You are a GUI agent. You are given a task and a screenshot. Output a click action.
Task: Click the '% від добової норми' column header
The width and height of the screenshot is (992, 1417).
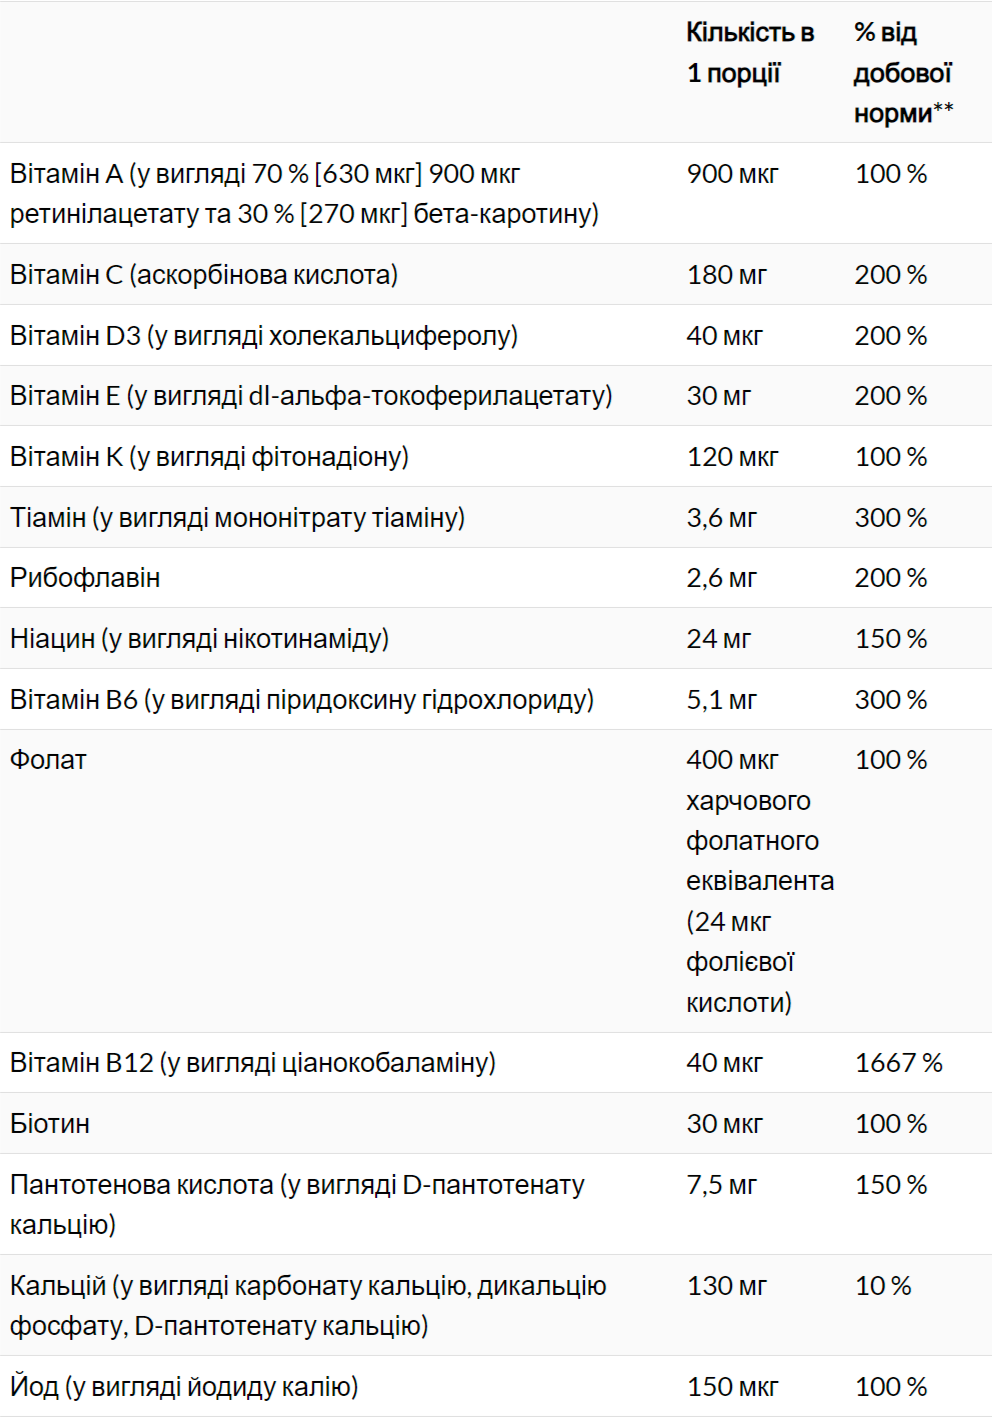click(x=903, y=73)
